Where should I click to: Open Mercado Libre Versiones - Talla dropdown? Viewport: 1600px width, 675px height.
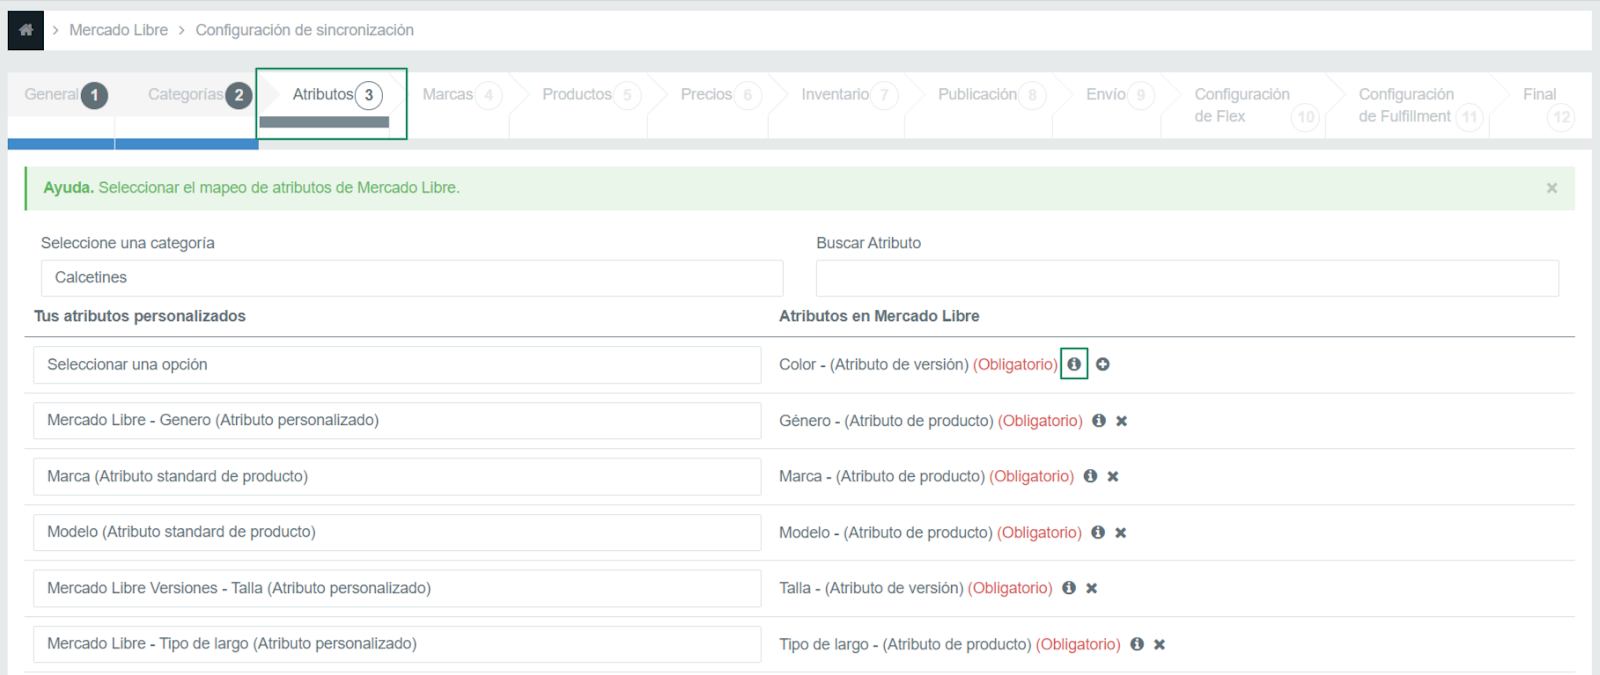pos(397,588)
